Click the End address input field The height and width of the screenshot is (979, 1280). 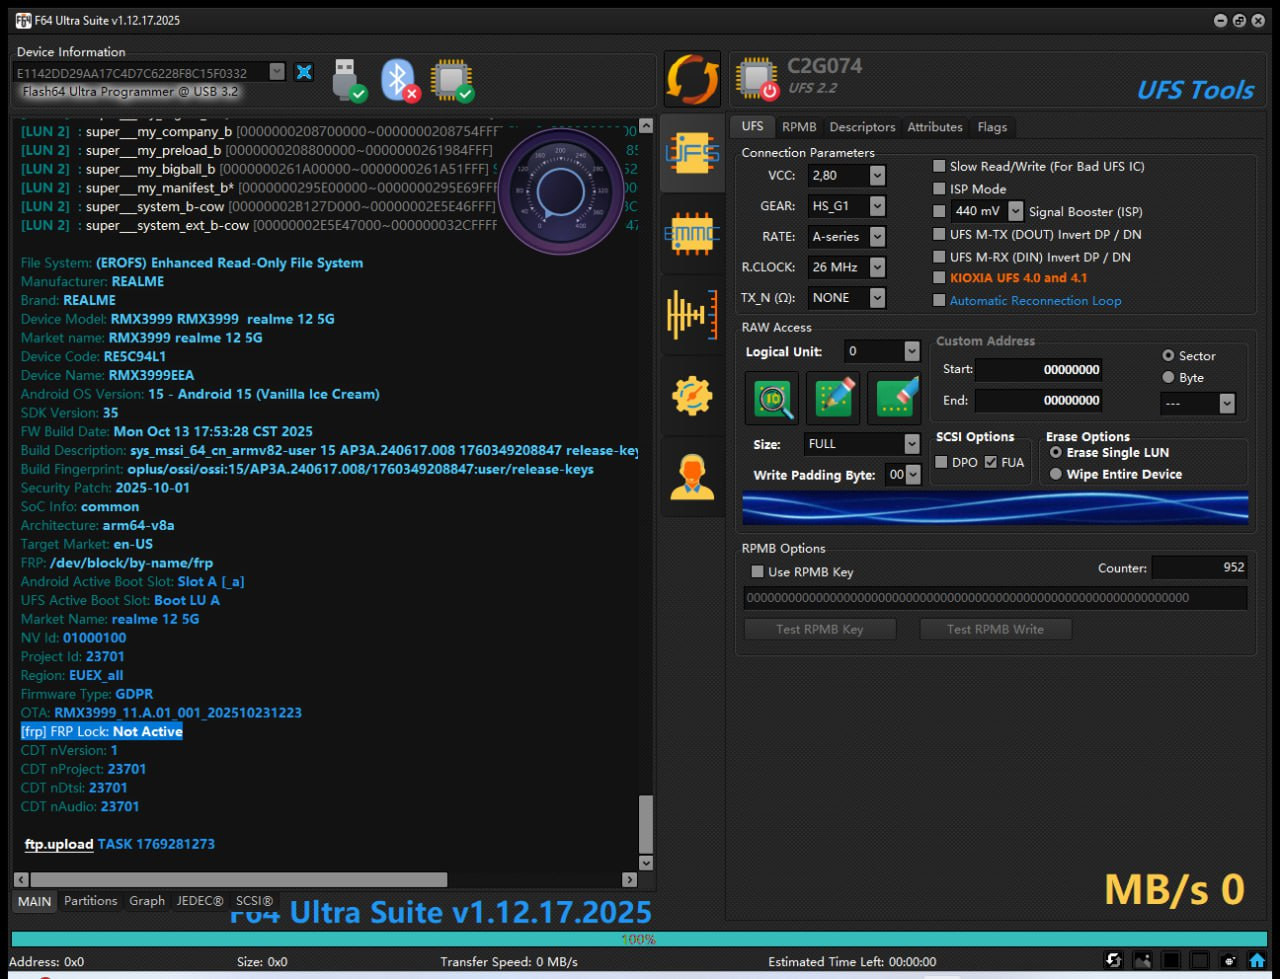pyautogui.click(x=1039, y=400)
